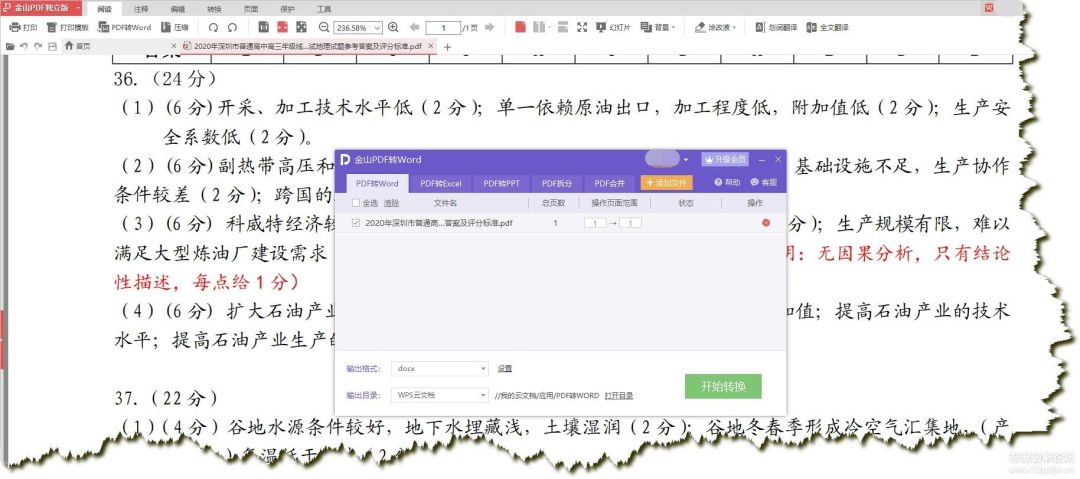Viewport: 1080px width, 479px height.
Task: Click the 划词翻译 word translation tool
Action: coord(776,28)
